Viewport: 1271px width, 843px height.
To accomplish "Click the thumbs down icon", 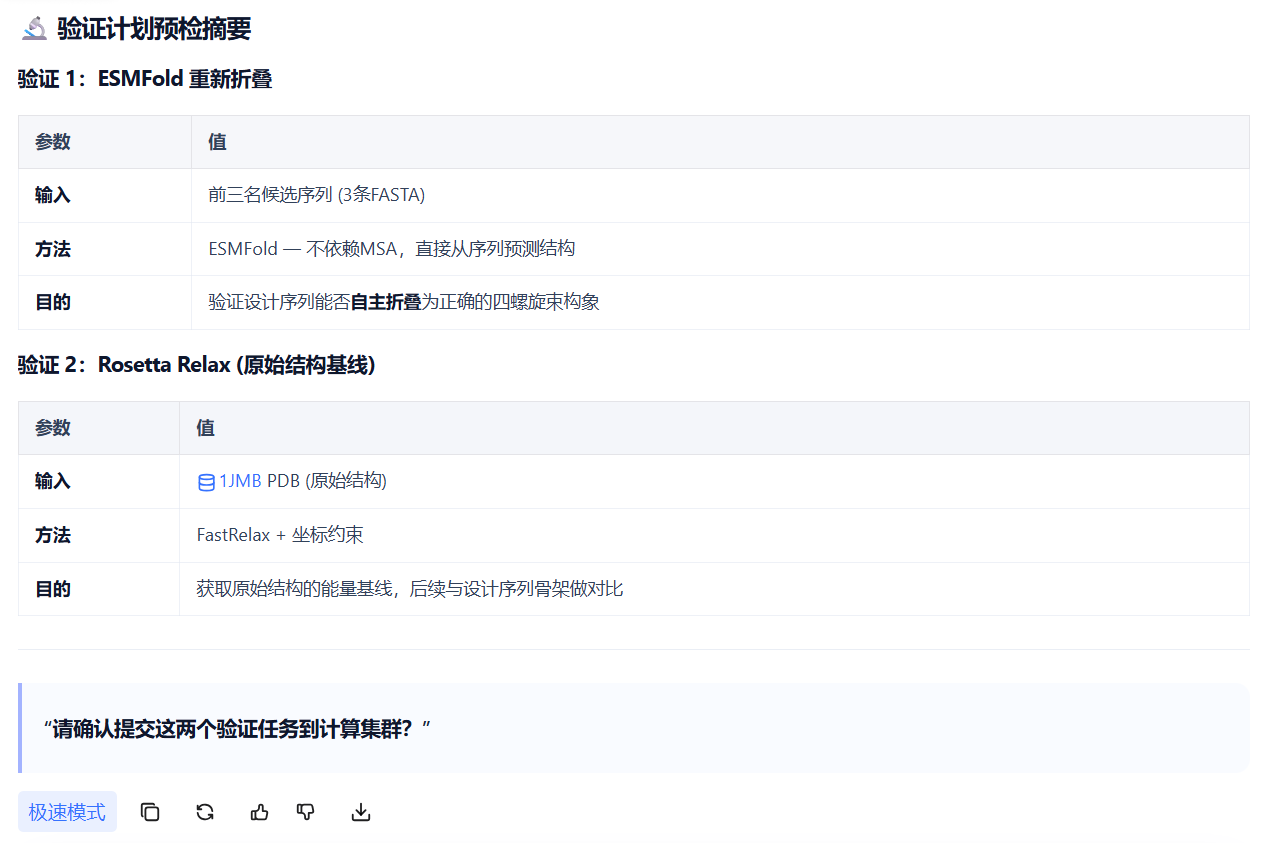I will [x=306, y=812].
